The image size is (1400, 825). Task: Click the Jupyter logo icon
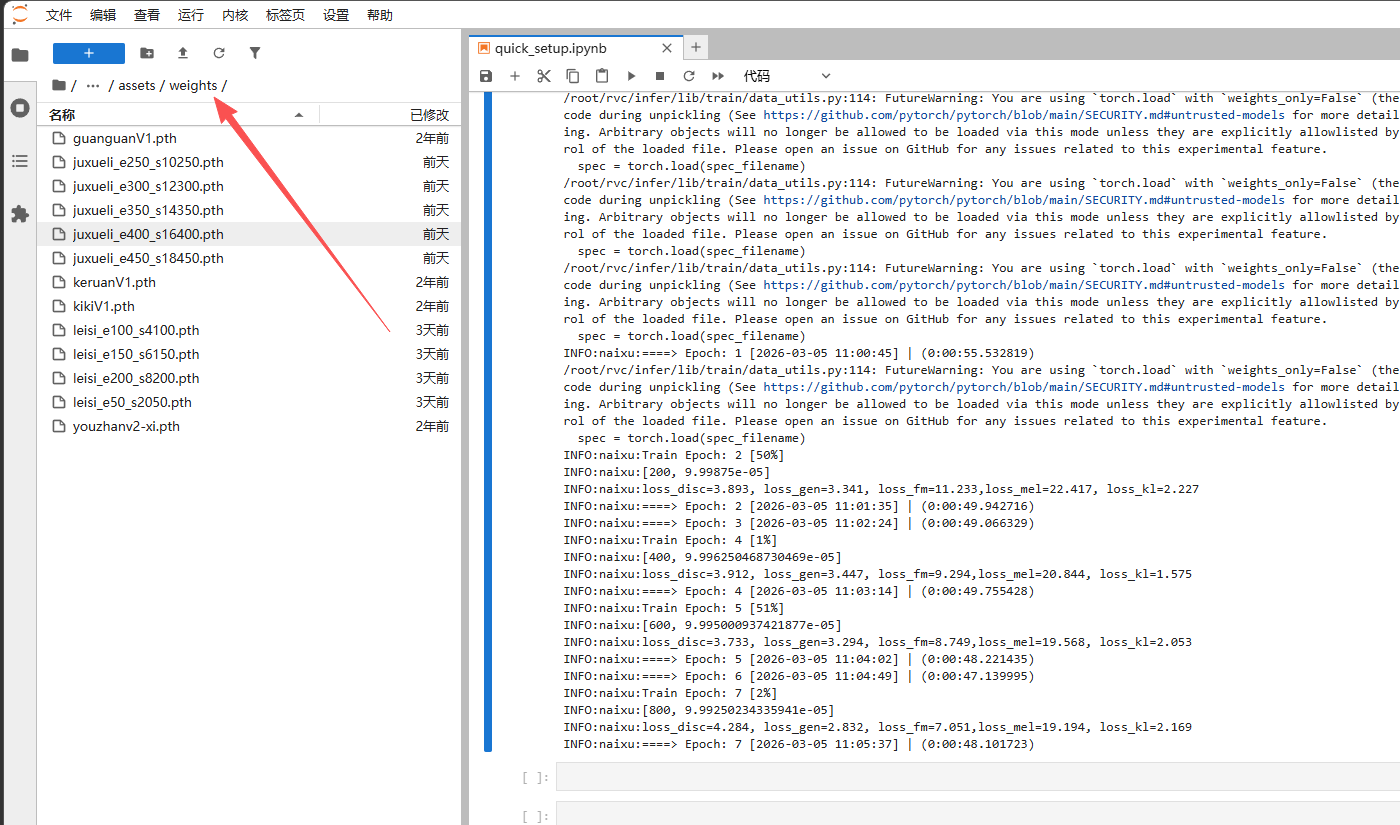click(20, 14)
